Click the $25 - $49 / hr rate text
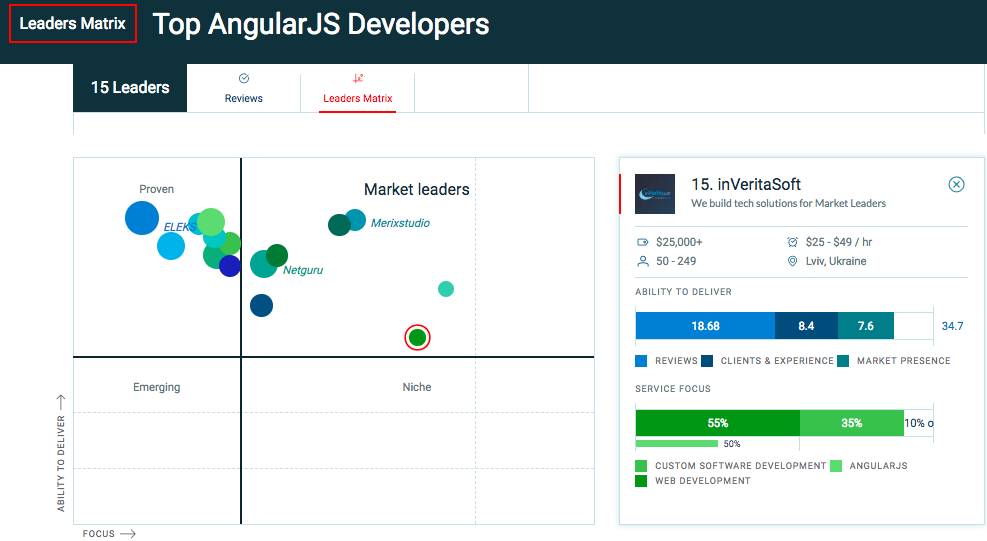This screenshot has height=541, width=987. pyautogui.click(x=839, y=242)
